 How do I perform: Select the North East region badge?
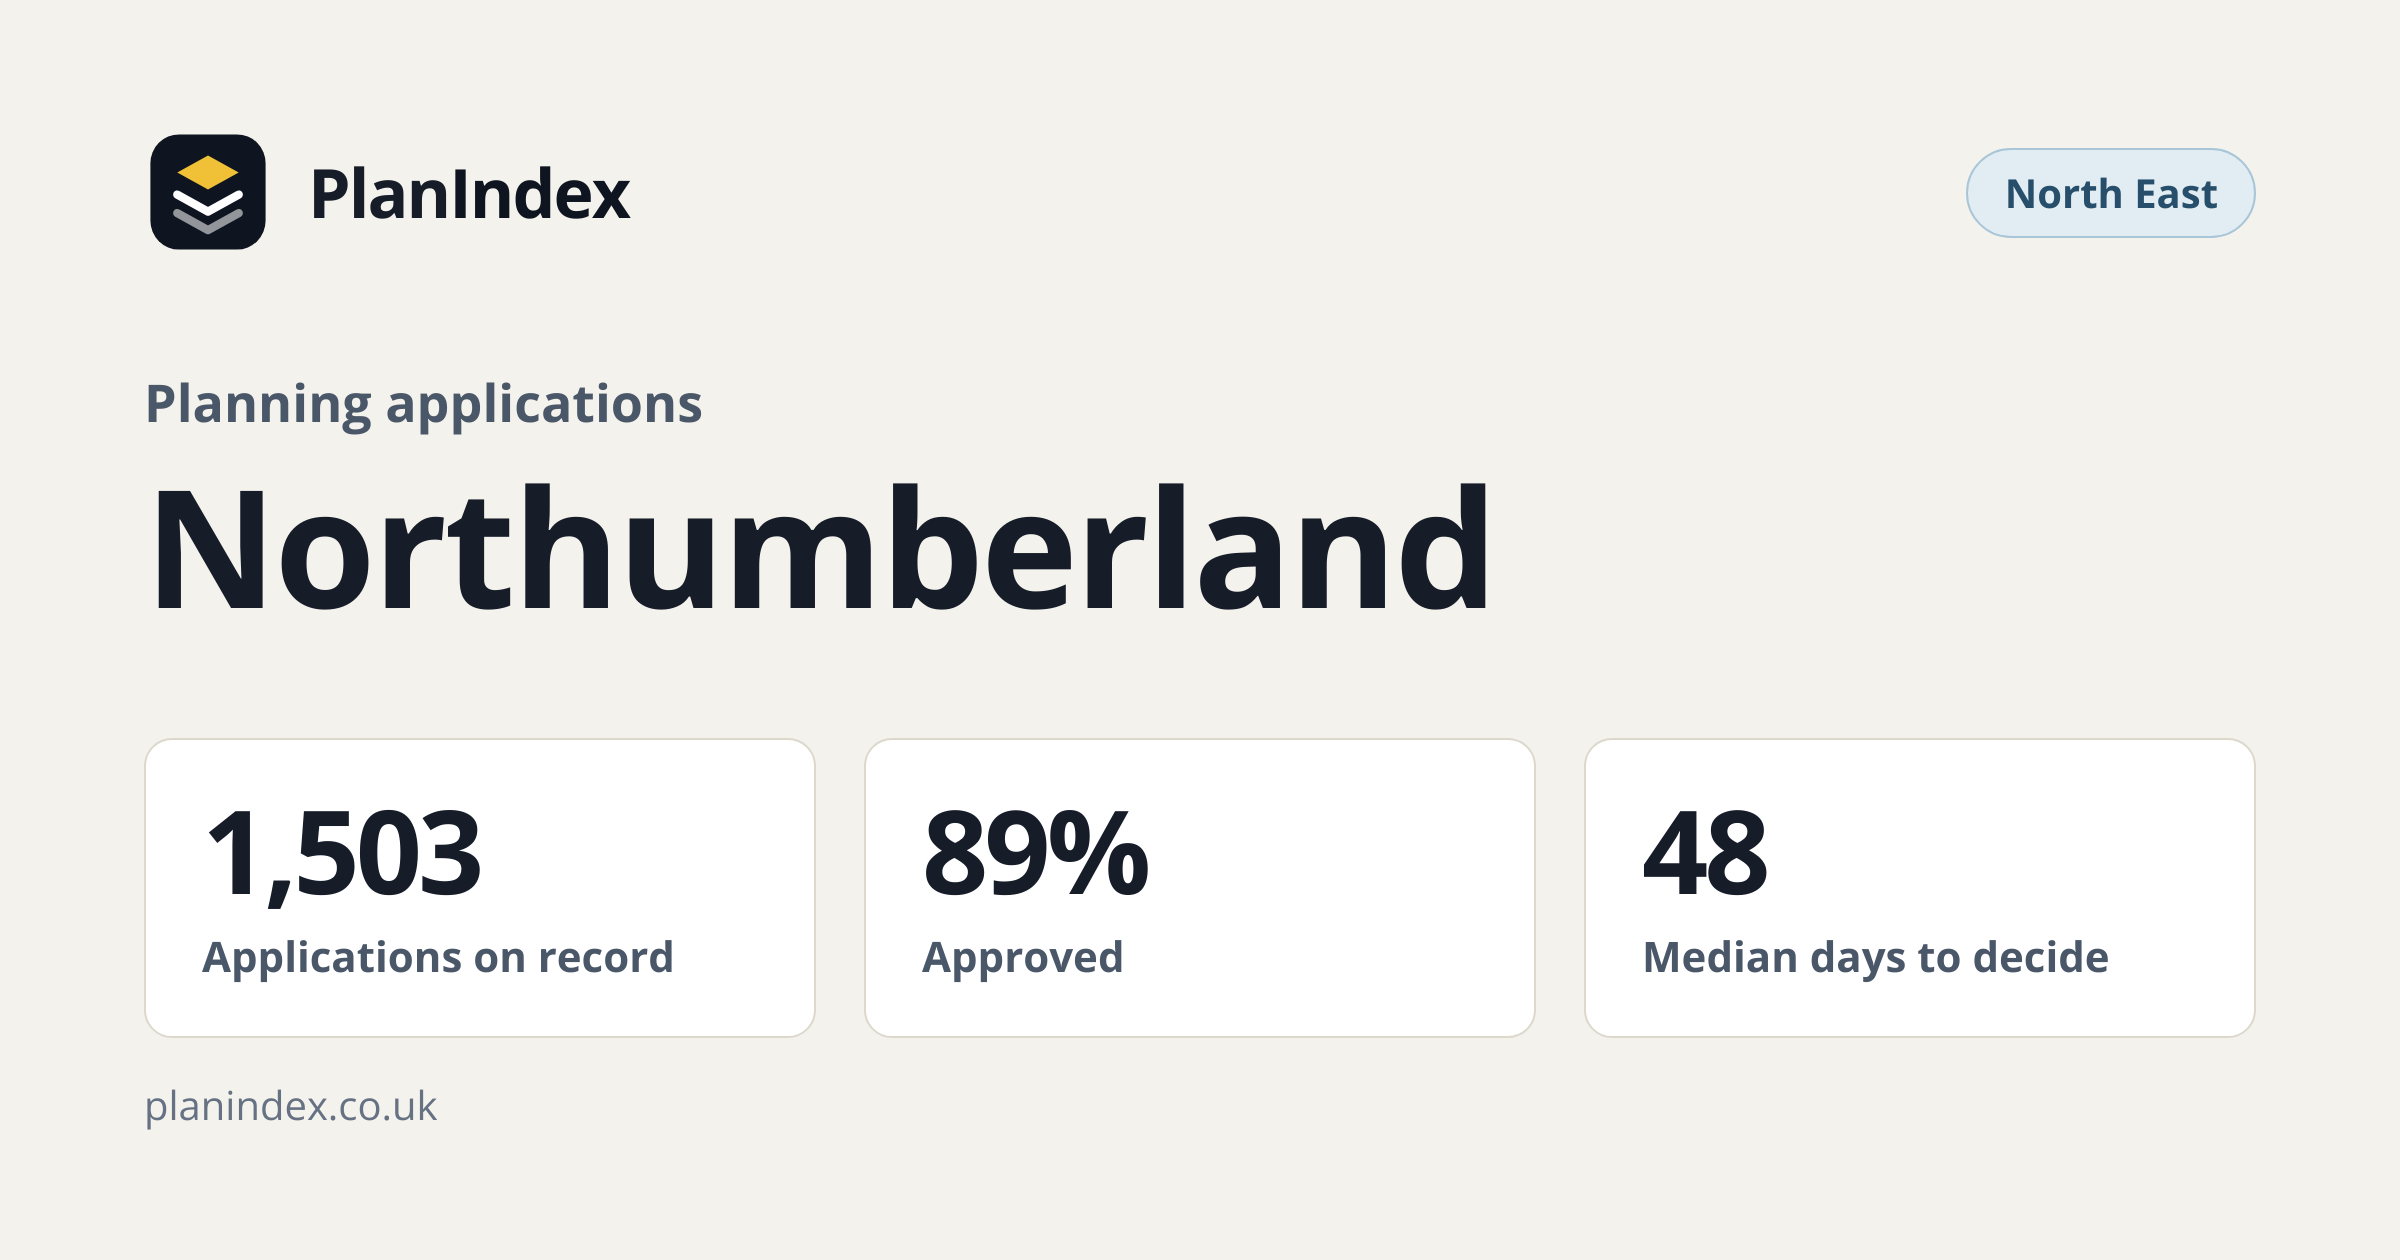coord(2110,193)
